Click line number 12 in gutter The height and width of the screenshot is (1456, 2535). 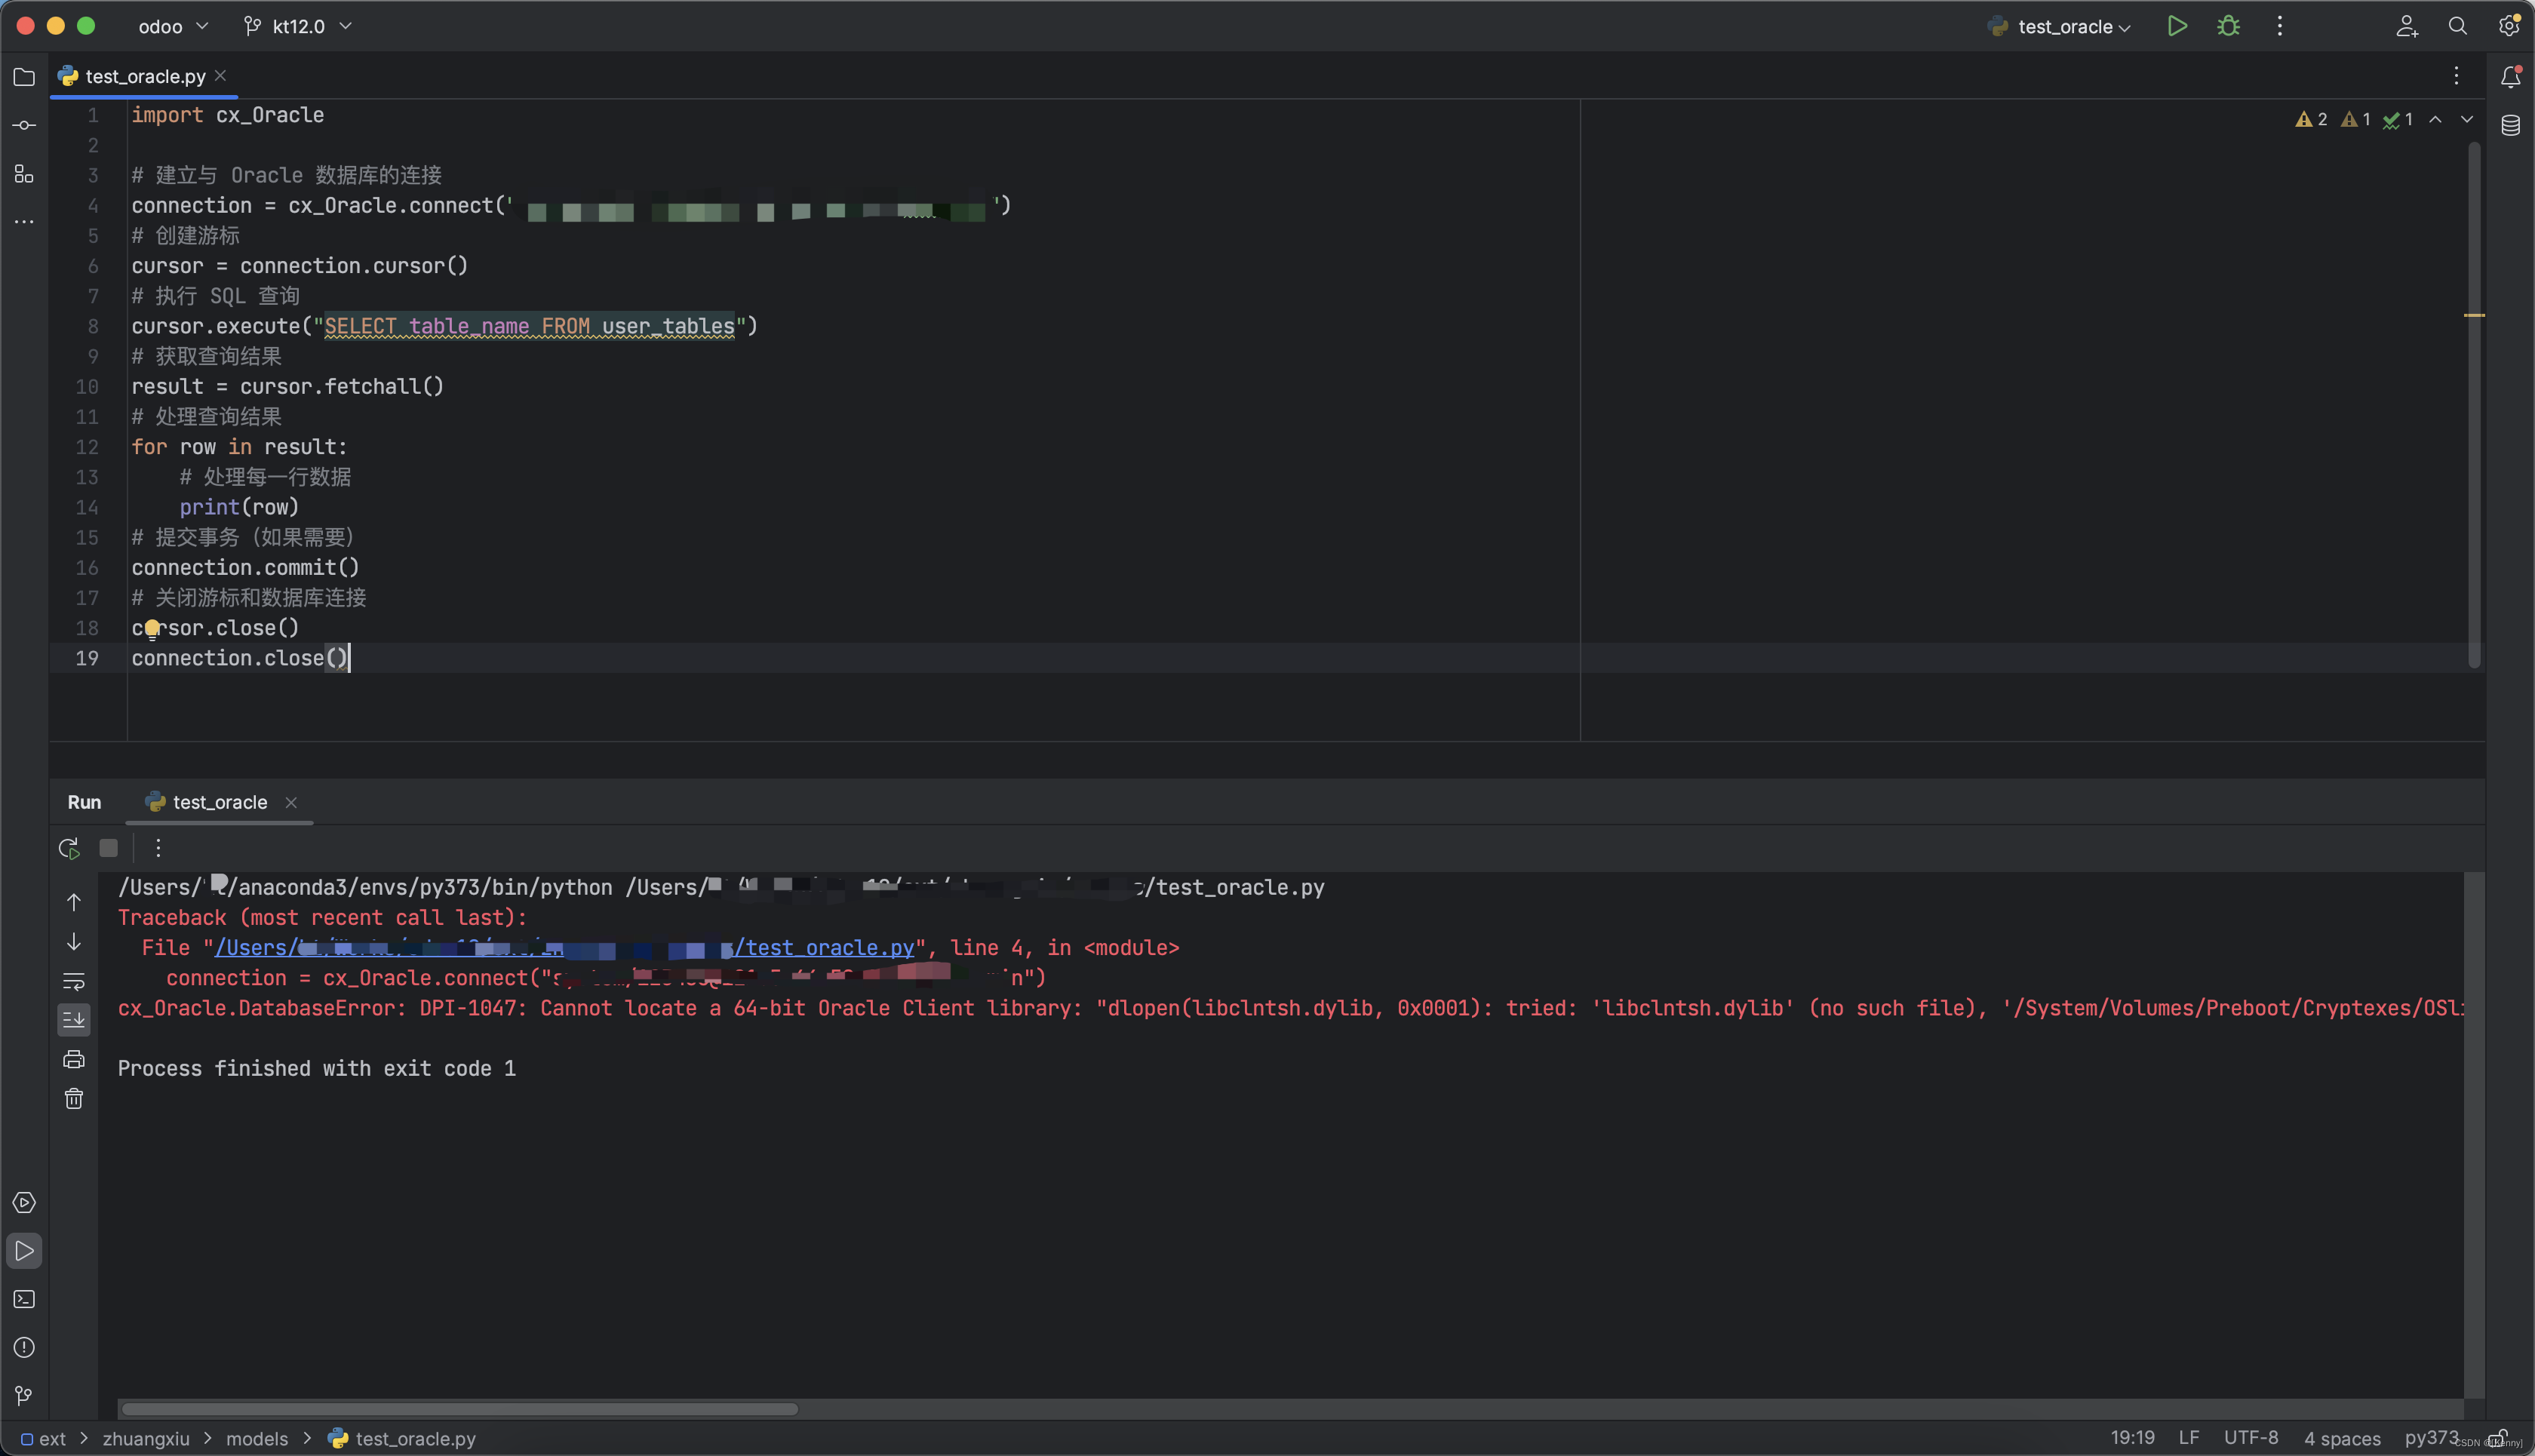tap(87, 447)
